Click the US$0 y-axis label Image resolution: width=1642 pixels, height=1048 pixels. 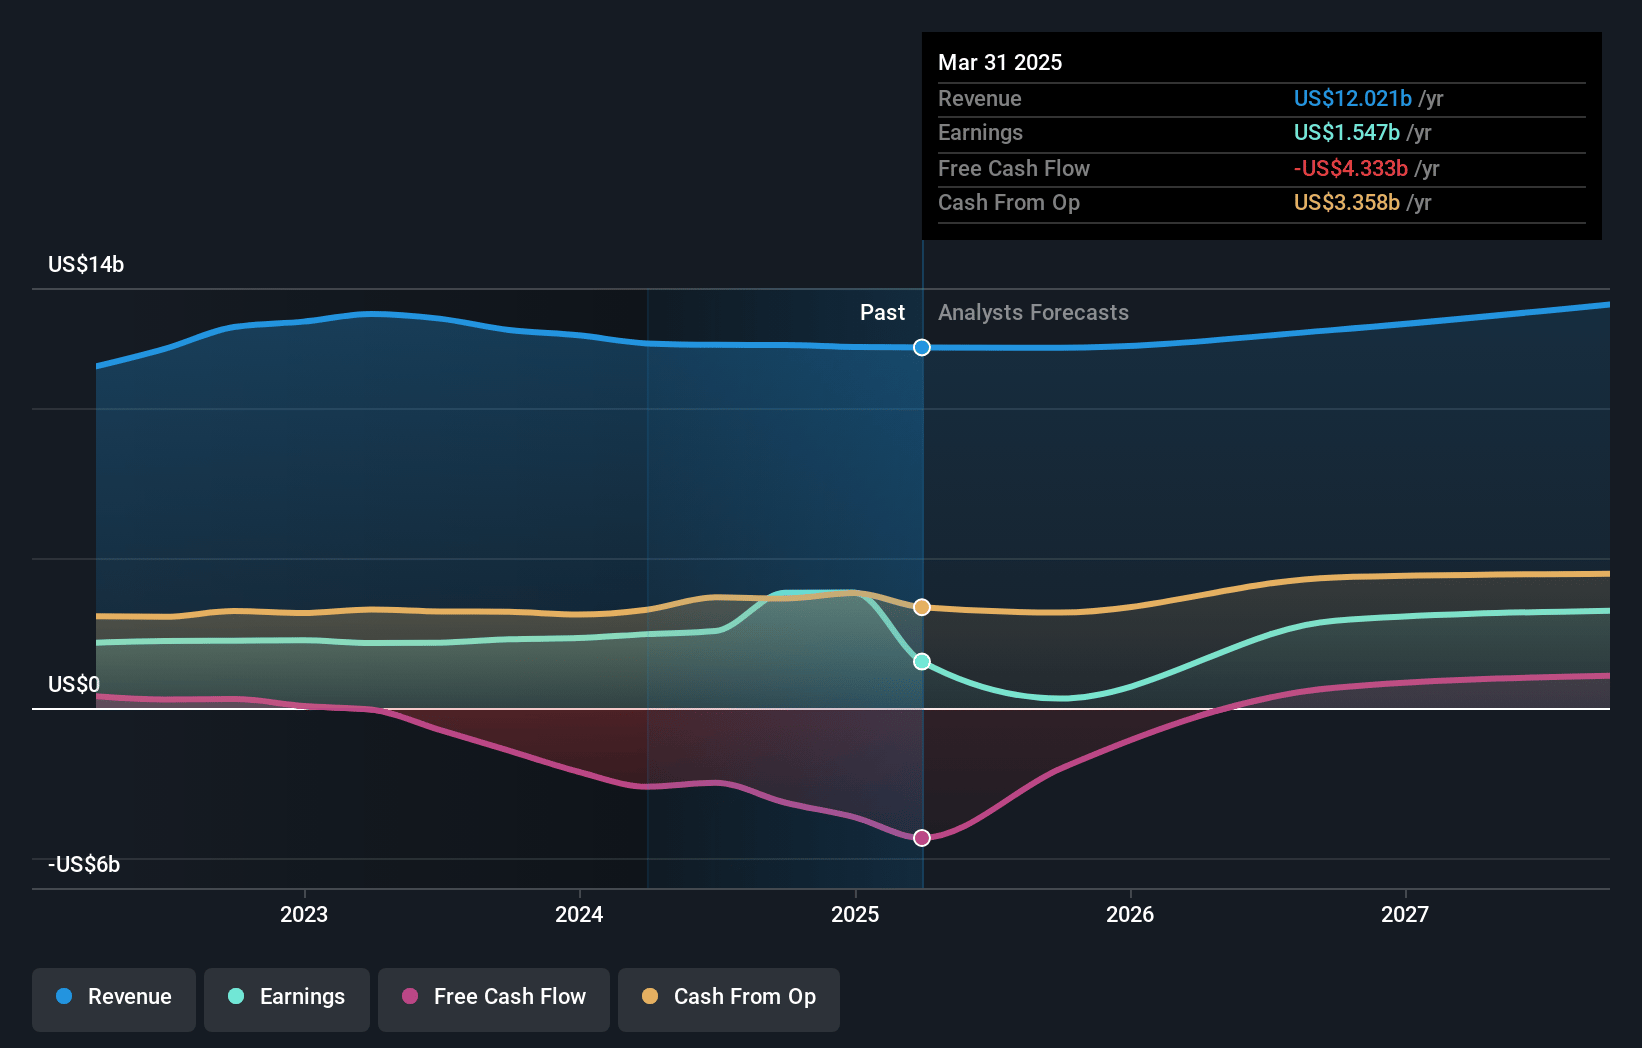click(74, 684)
